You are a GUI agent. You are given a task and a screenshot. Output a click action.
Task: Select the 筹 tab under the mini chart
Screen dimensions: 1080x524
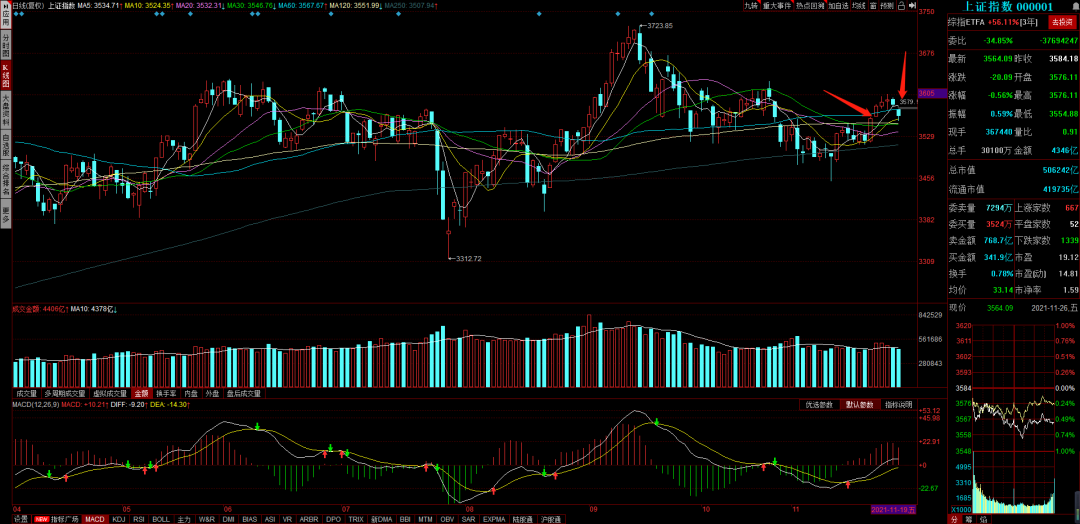pyautogui.click(x=970, y=519)
